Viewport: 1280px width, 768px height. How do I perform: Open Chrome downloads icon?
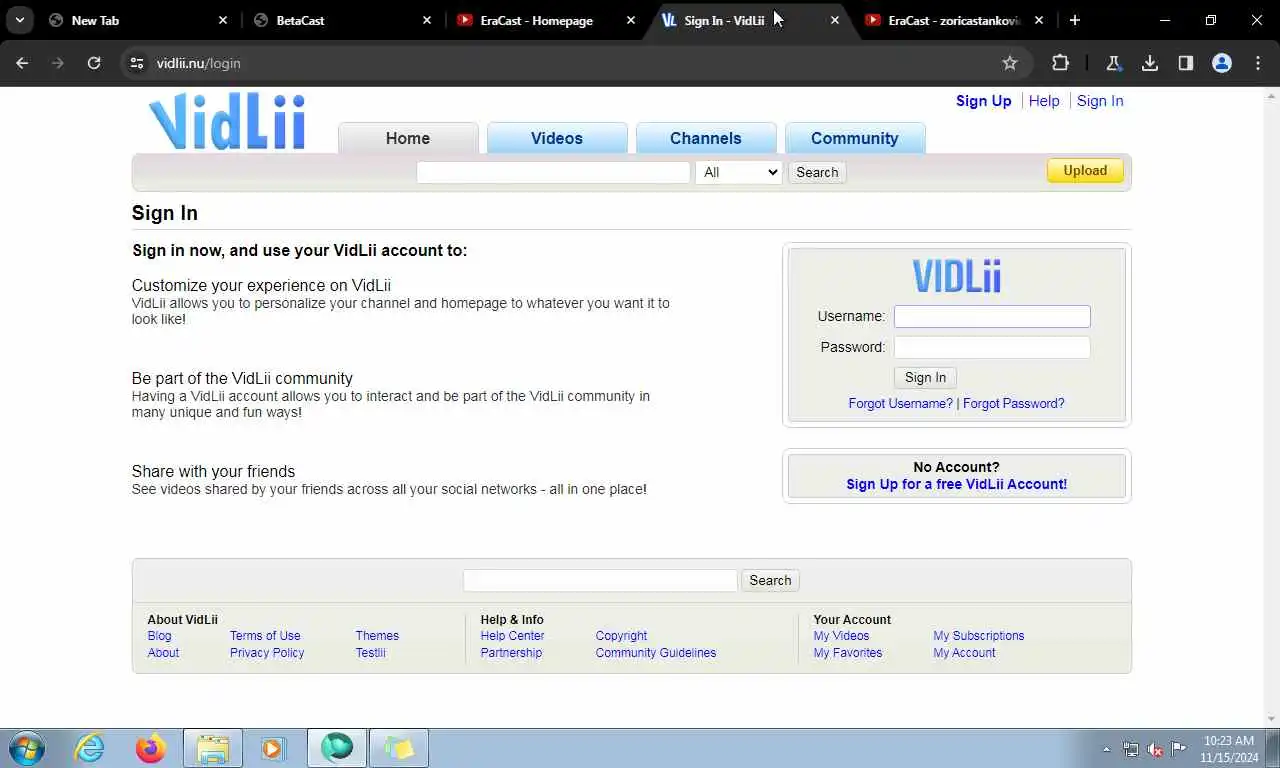click(x=1150, y=63)
